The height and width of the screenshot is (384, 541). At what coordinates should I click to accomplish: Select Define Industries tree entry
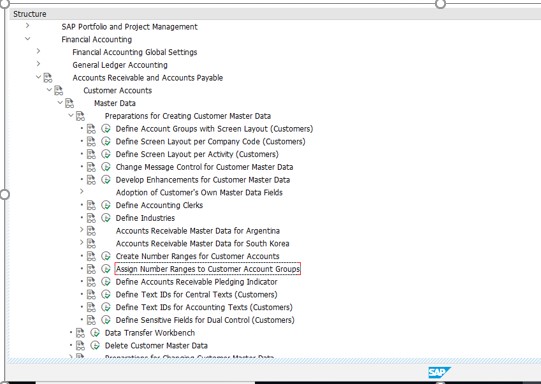pos(145,218)
